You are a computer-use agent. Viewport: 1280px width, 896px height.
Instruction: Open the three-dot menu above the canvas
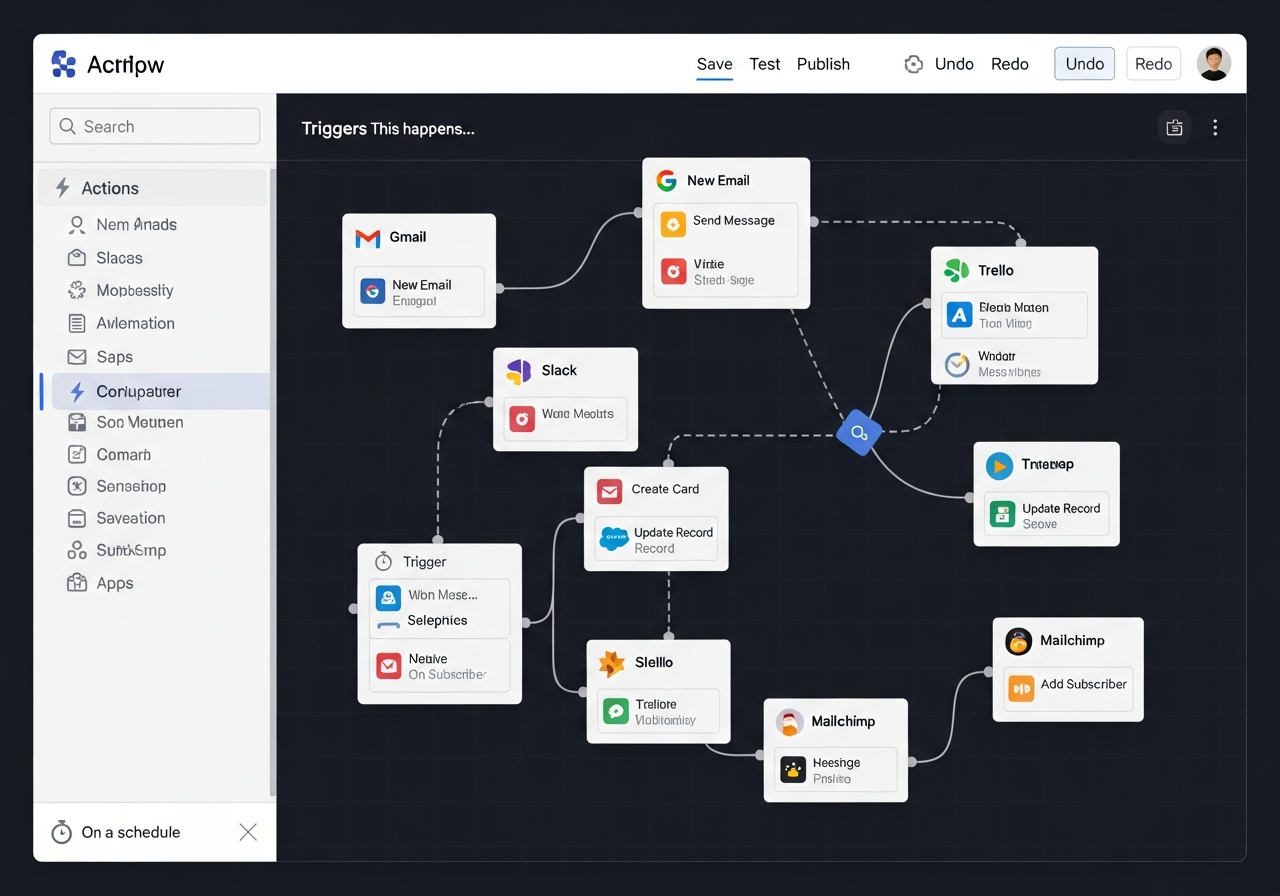point(1215,127)
